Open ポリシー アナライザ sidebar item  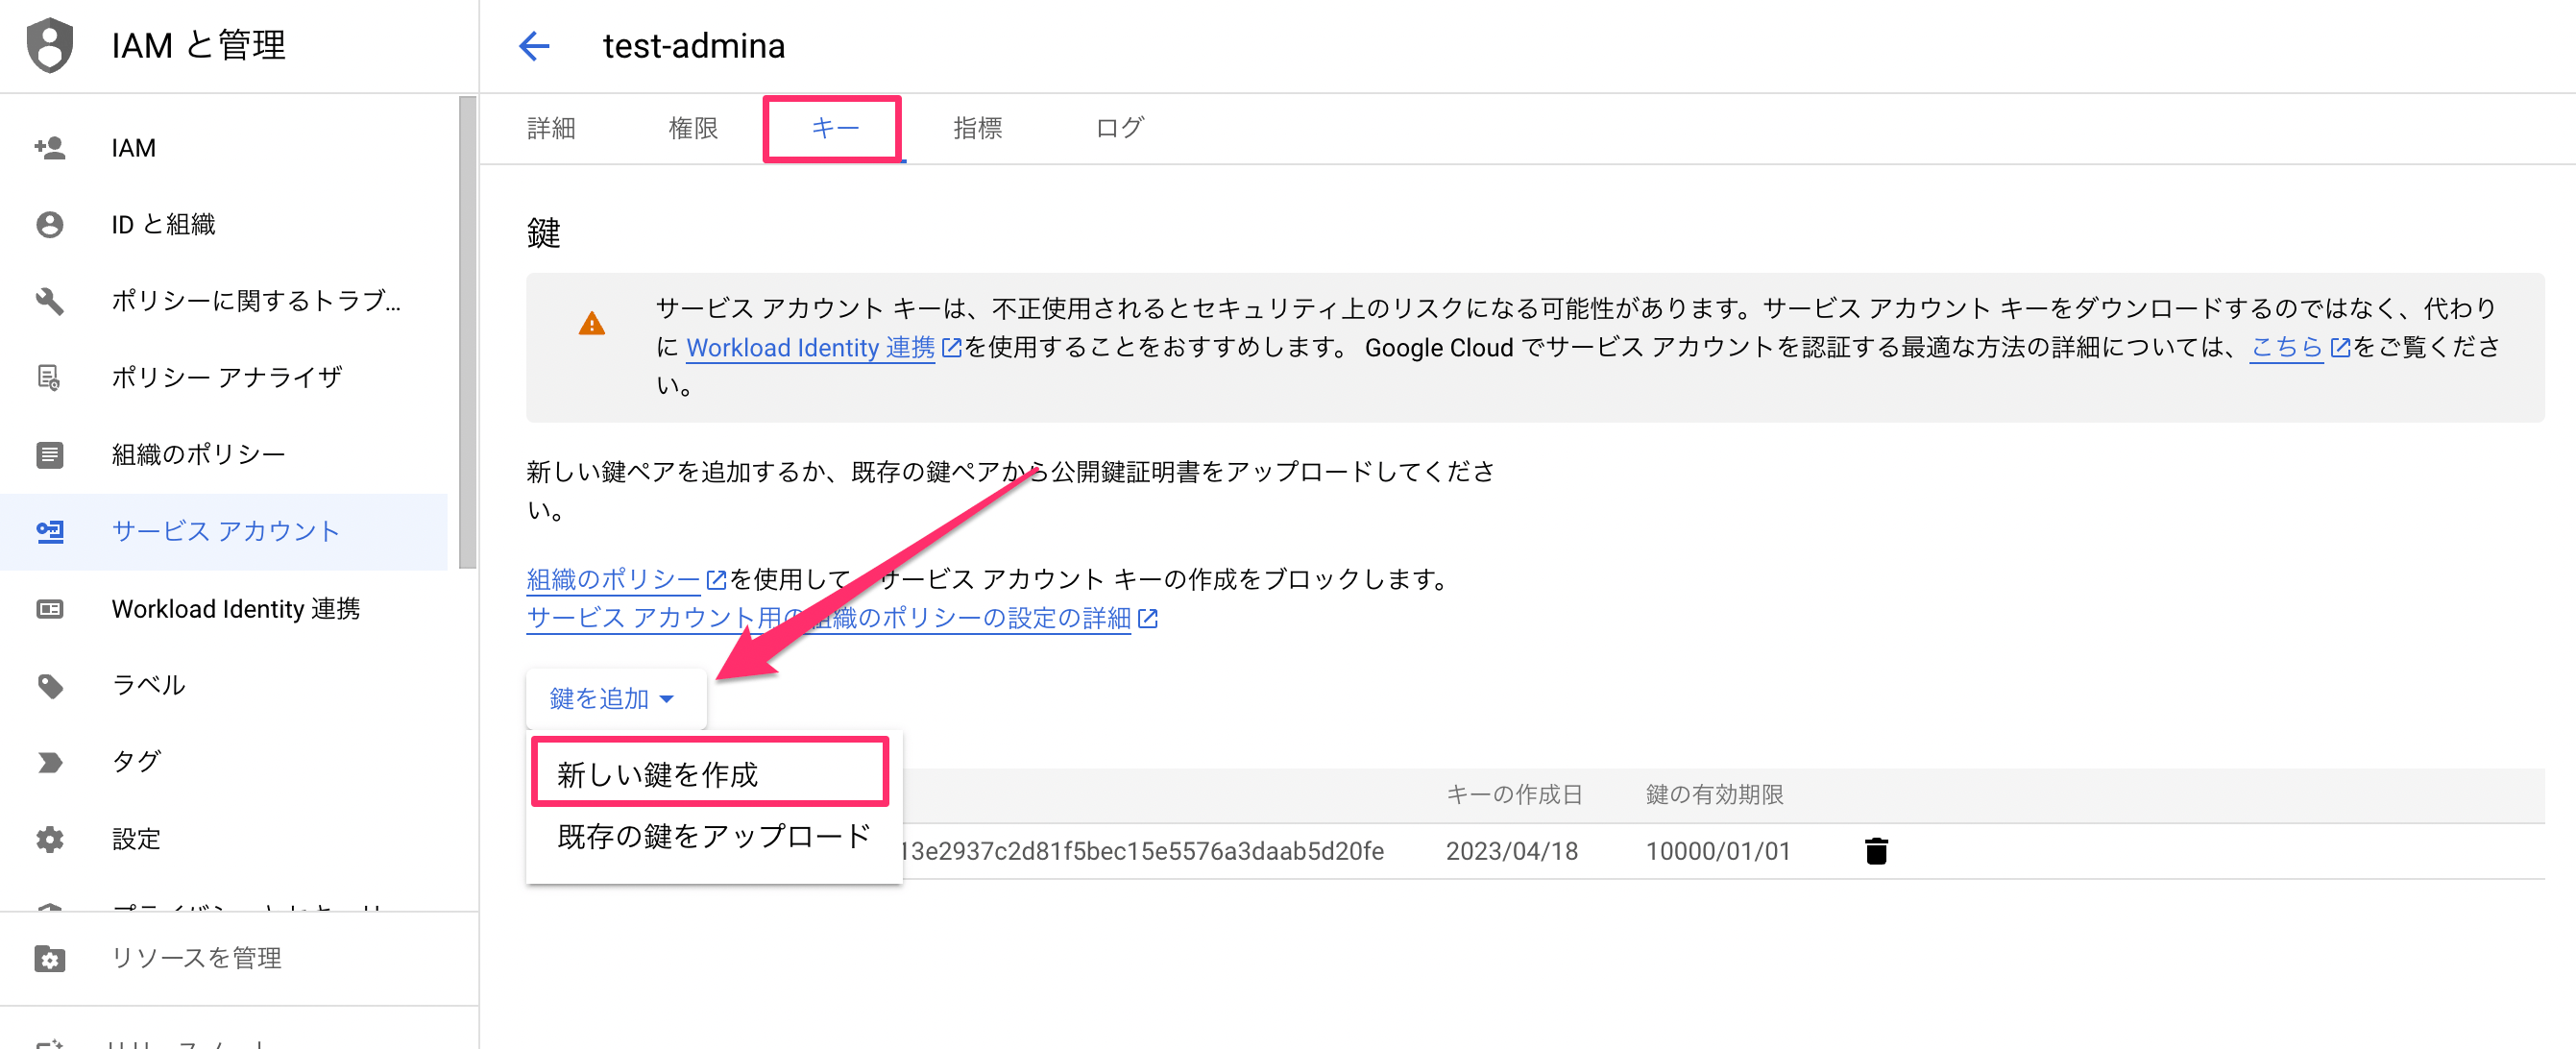(224, 377)
